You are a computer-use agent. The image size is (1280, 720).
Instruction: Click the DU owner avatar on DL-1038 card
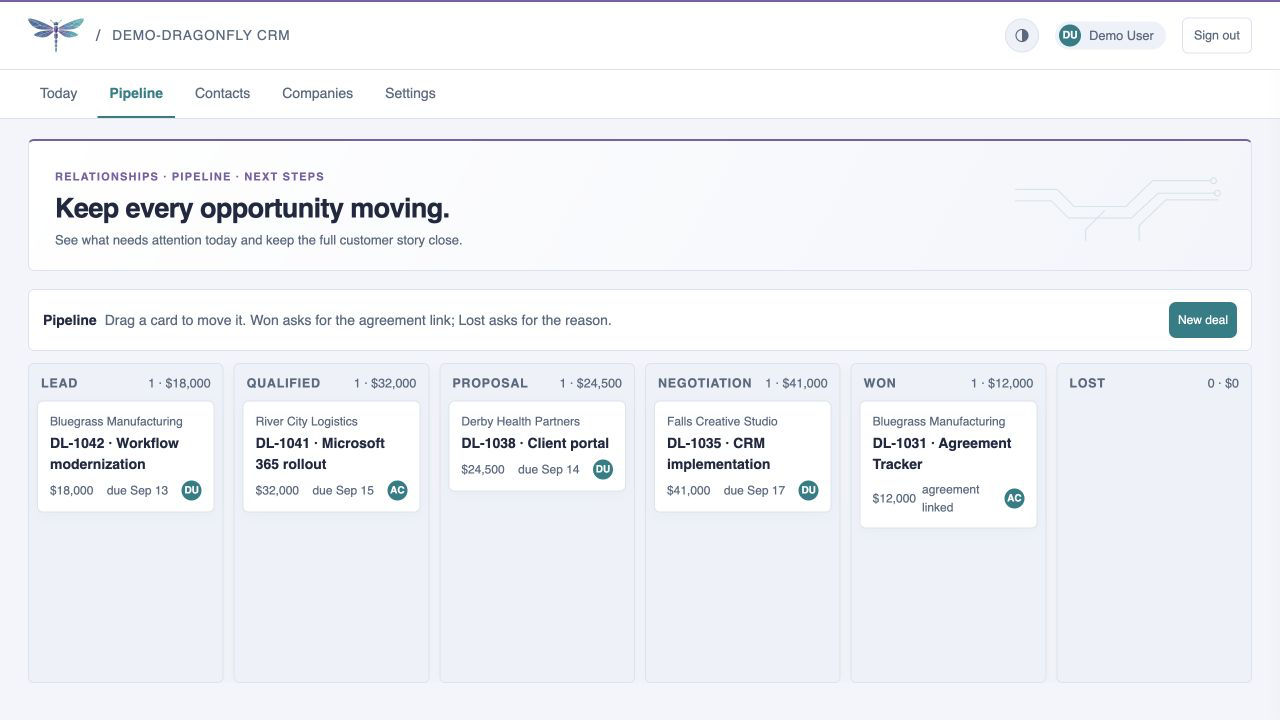(602, 469)
